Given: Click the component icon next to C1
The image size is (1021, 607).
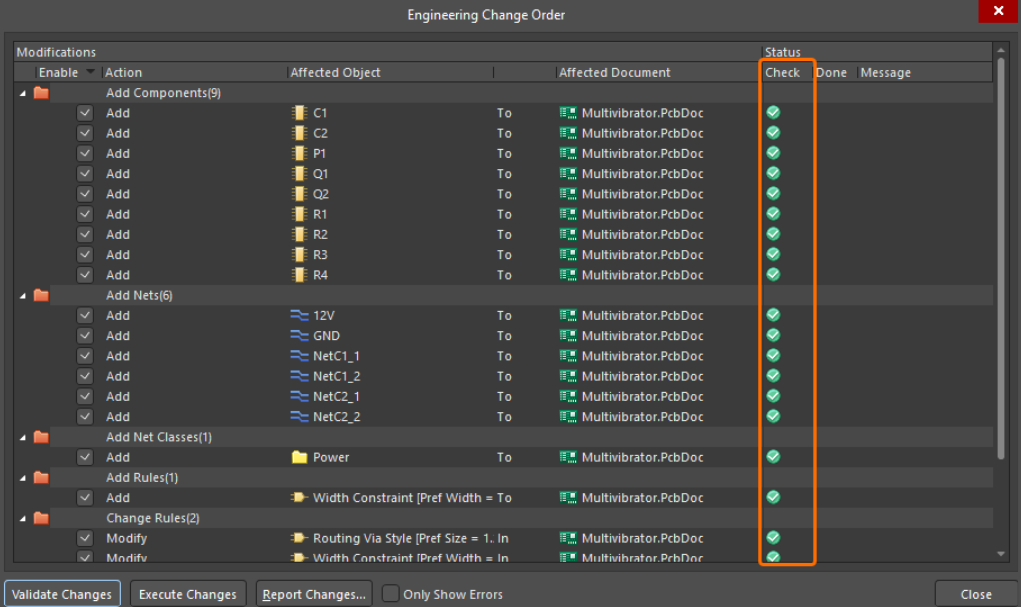Looking at the screenshot, I should [298, 113].
